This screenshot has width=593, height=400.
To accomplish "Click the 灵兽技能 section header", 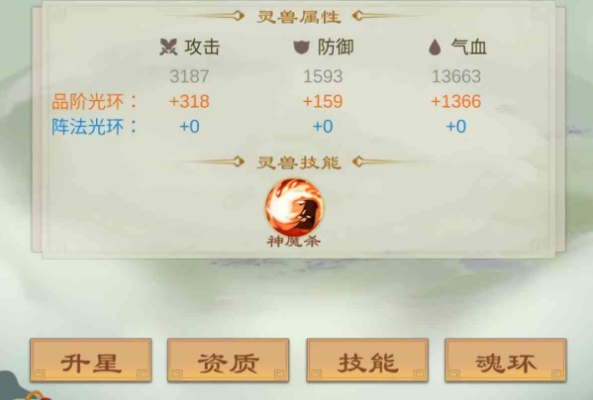I will [x=299, y=163].
